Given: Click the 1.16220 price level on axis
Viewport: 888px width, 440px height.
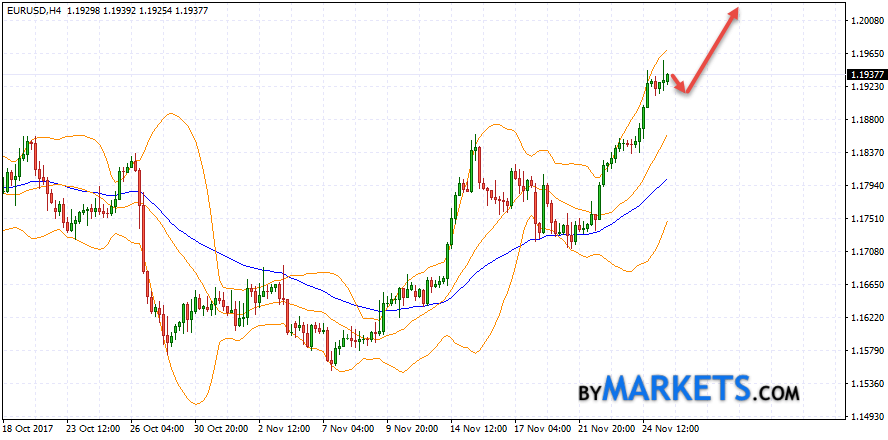Looking at the screenshot, I should coord(866,318).
